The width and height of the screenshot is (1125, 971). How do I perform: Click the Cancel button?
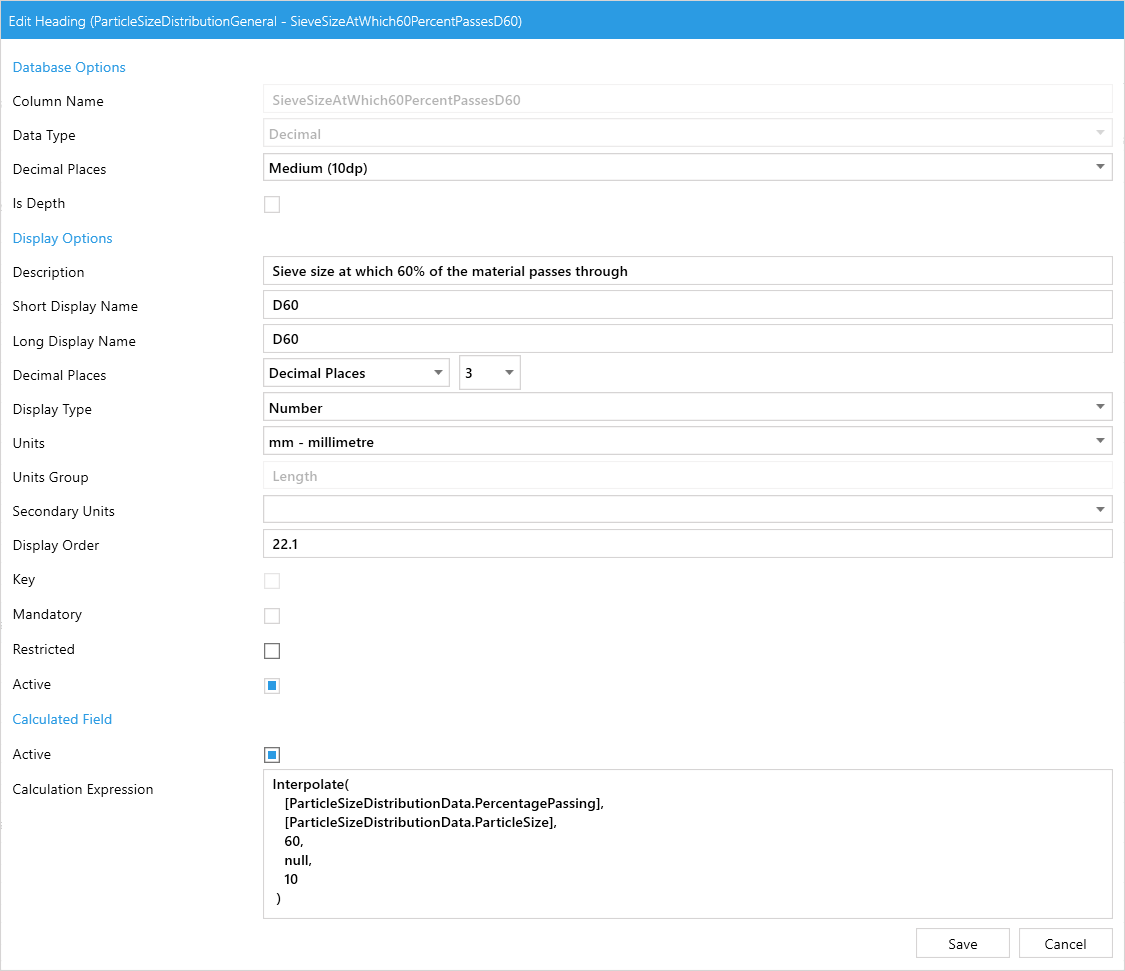(x=1065, y=944)
